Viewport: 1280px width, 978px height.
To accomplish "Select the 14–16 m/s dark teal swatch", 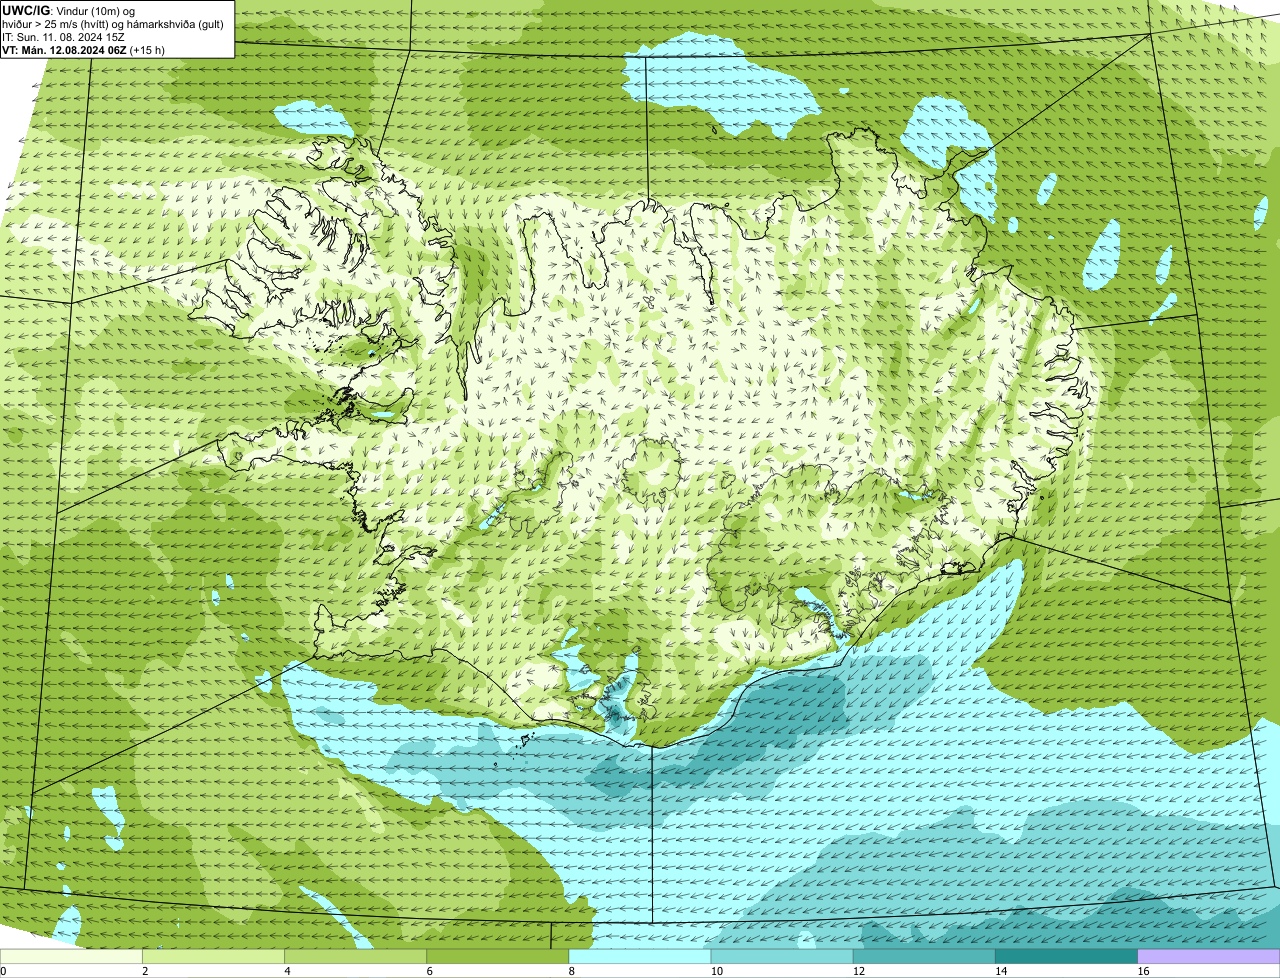I will point(1066,956).
